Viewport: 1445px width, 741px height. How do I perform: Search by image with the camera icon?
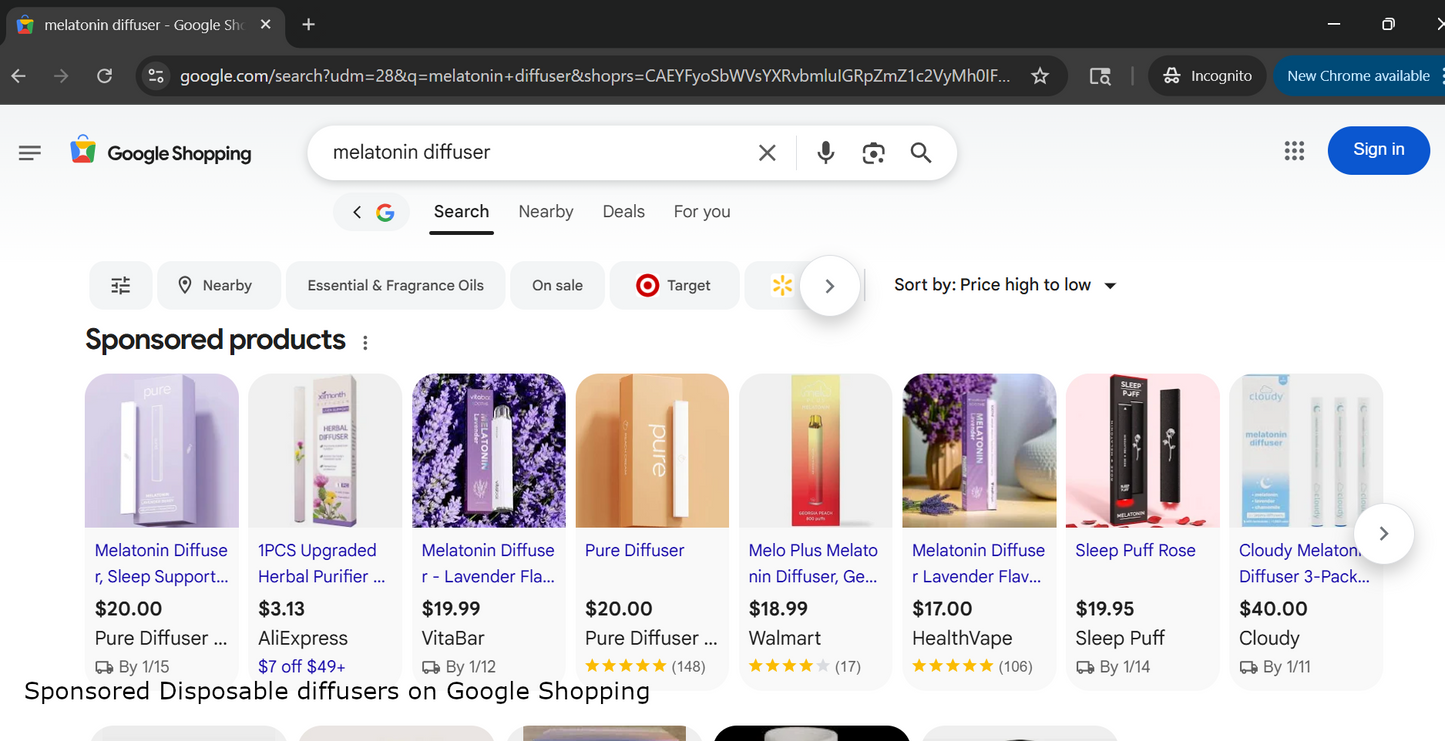coord(873,153)
